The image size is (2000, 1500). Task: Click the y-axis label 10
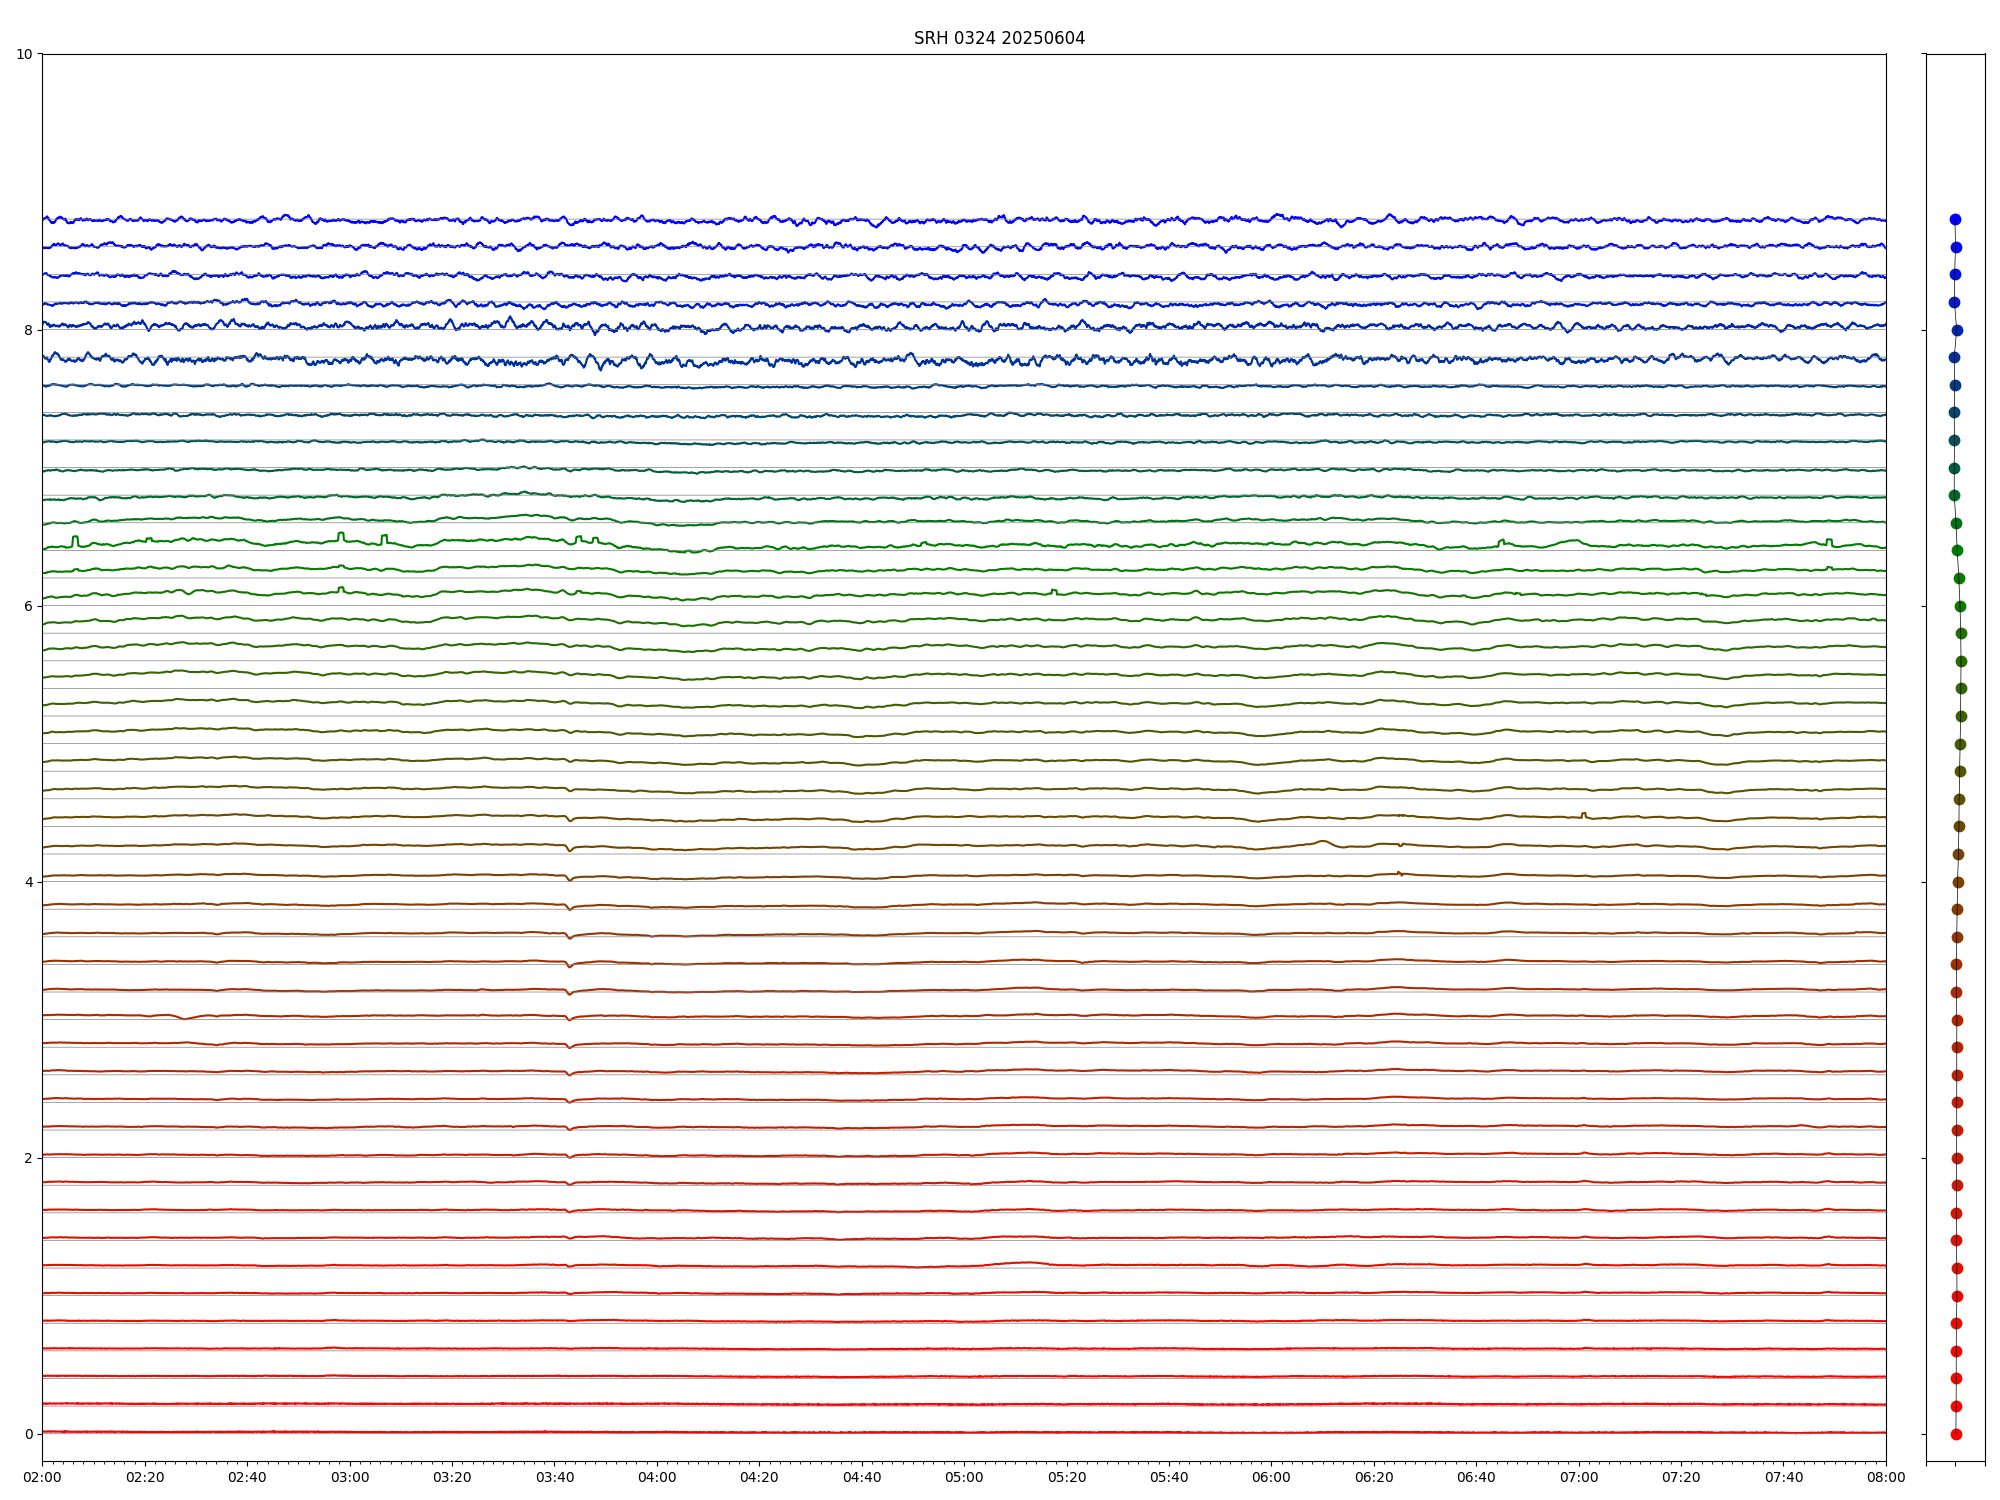pyautogui.click(x=24, y=54)
